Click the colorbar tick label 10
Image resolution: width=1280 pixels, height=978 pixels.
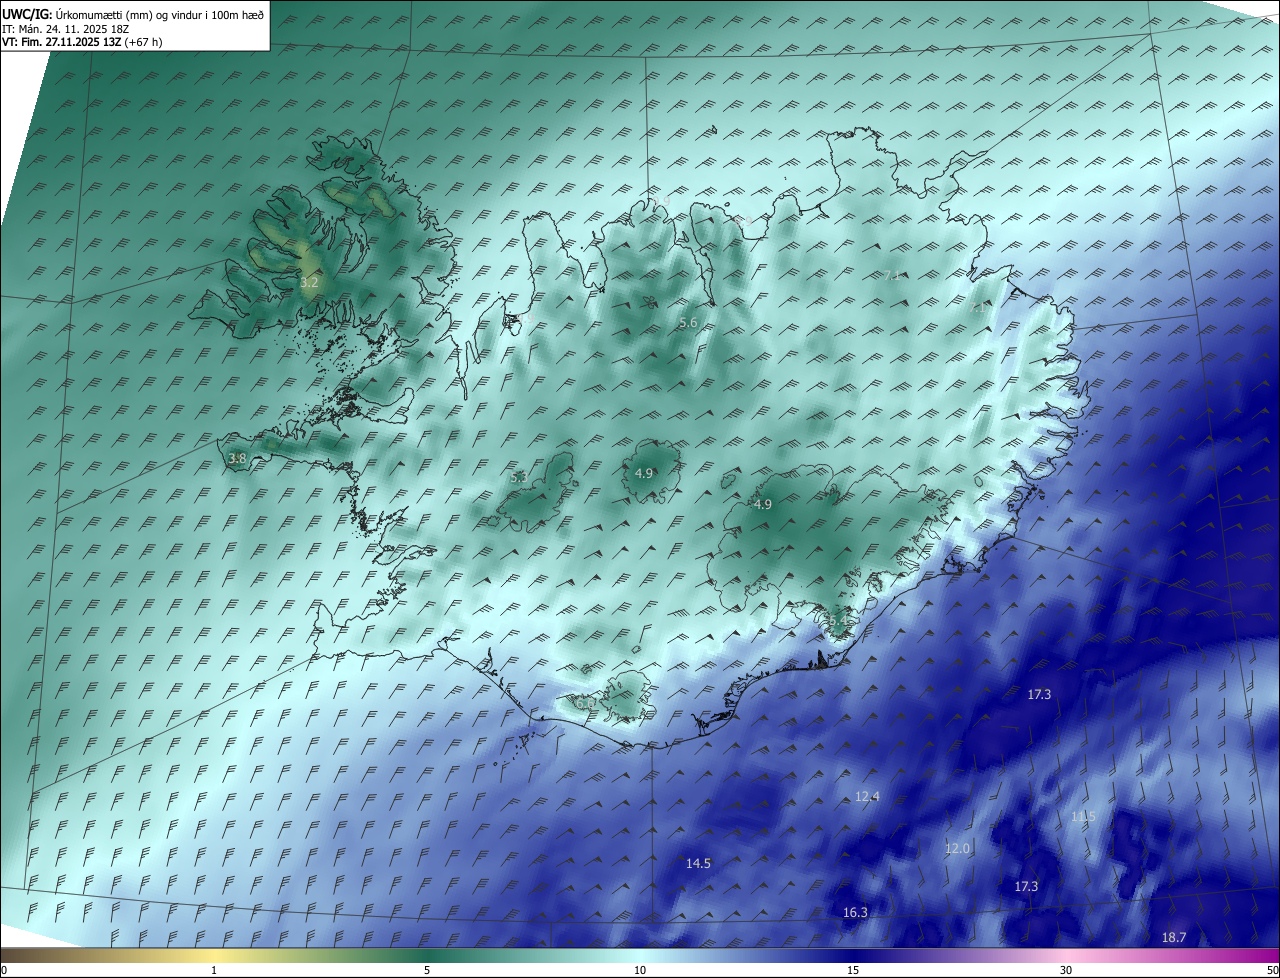(x=640, y=970)
